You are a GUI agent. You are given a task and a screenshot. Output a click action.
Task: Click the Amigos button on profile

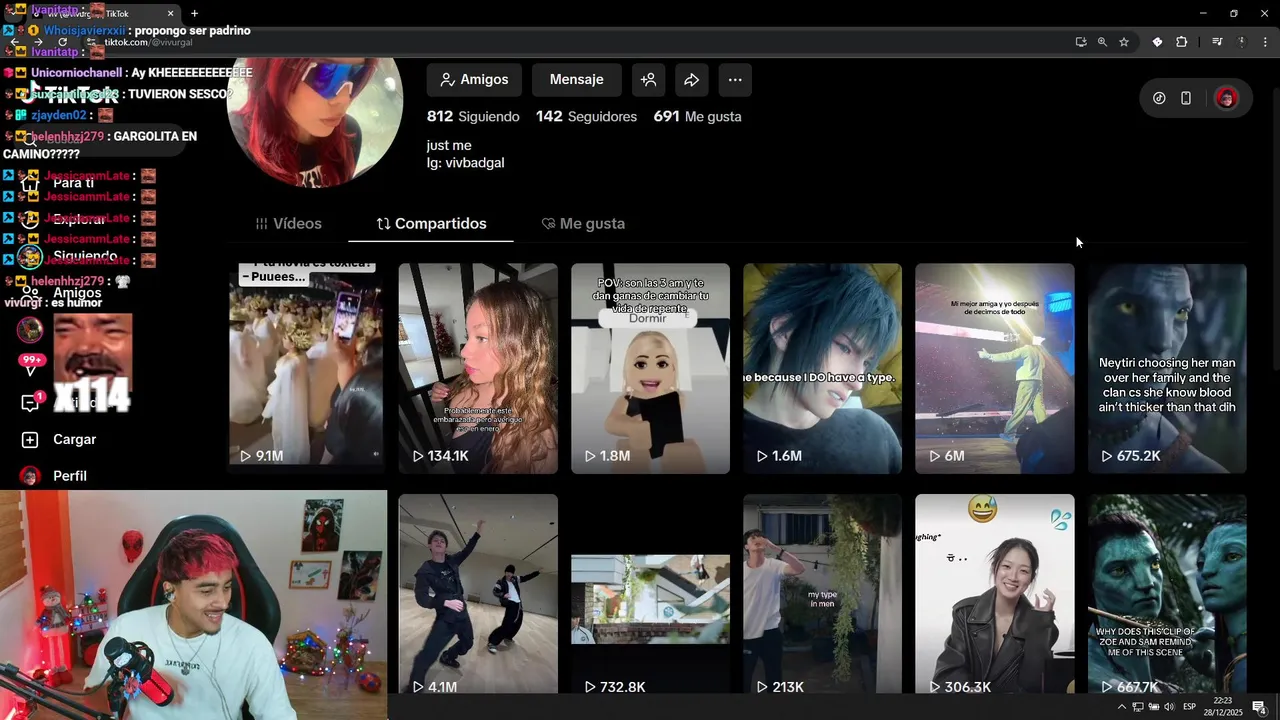click(x=475, y=80)
